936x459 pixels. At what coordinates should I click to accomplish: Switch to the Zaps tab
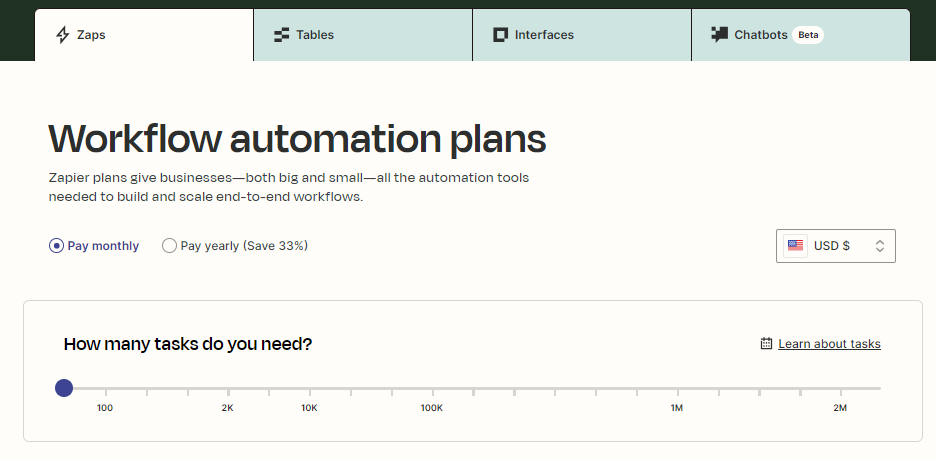click(144, 35)
